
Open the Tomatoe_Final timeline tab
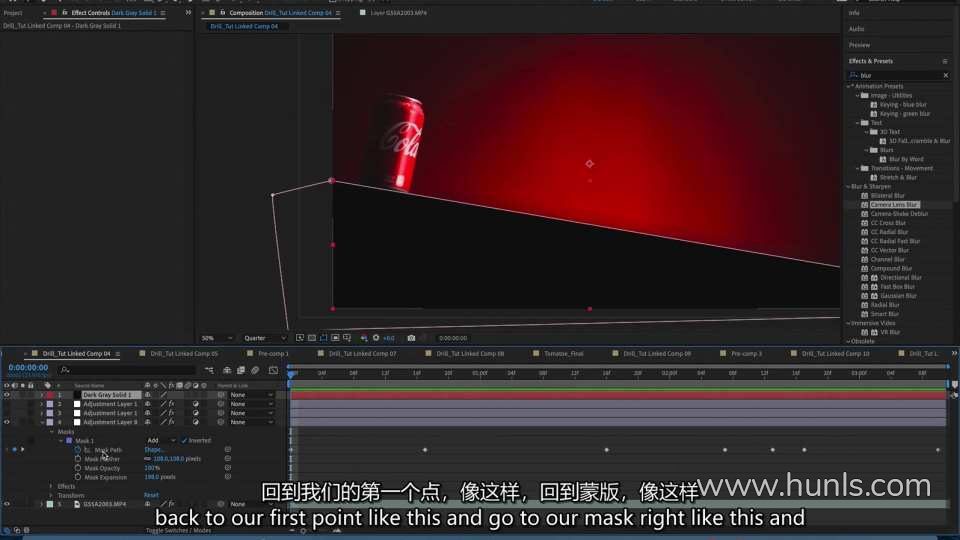pyautogui.click(x=564, y=354)
